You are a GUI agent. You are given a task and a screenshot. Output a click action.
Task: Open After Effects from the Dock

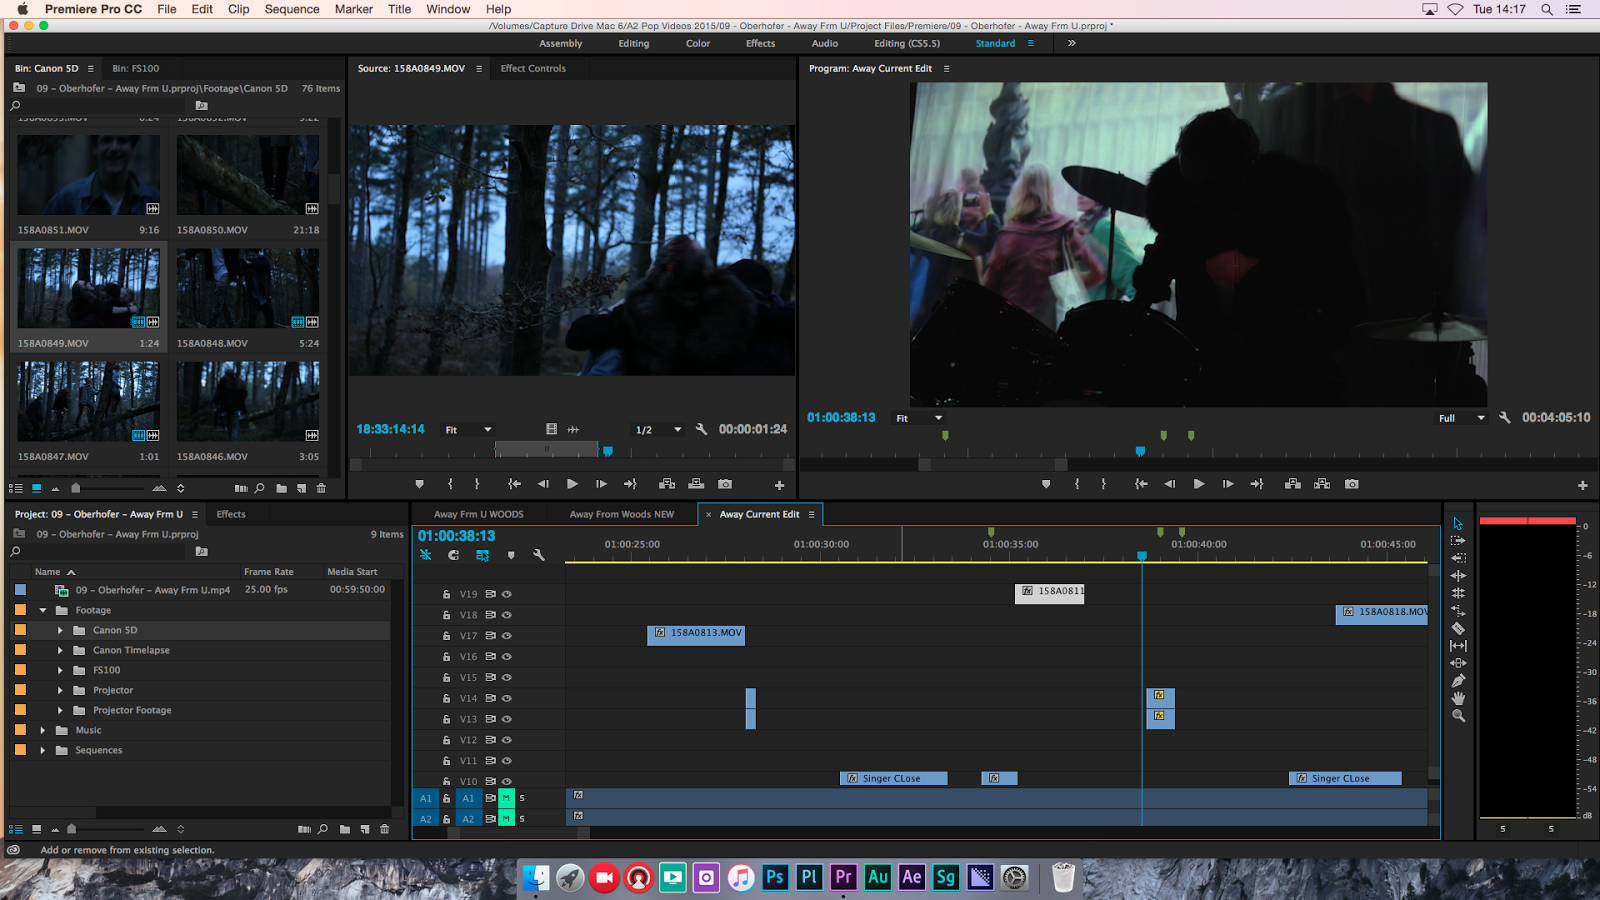911,877
